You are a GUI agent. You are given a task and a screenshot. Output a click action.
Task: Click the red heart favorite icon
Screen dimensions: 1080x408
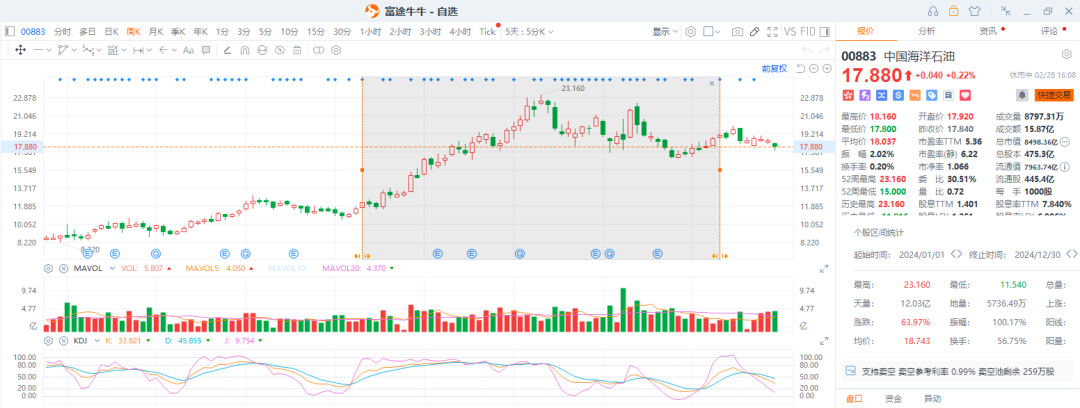(965, 94)
